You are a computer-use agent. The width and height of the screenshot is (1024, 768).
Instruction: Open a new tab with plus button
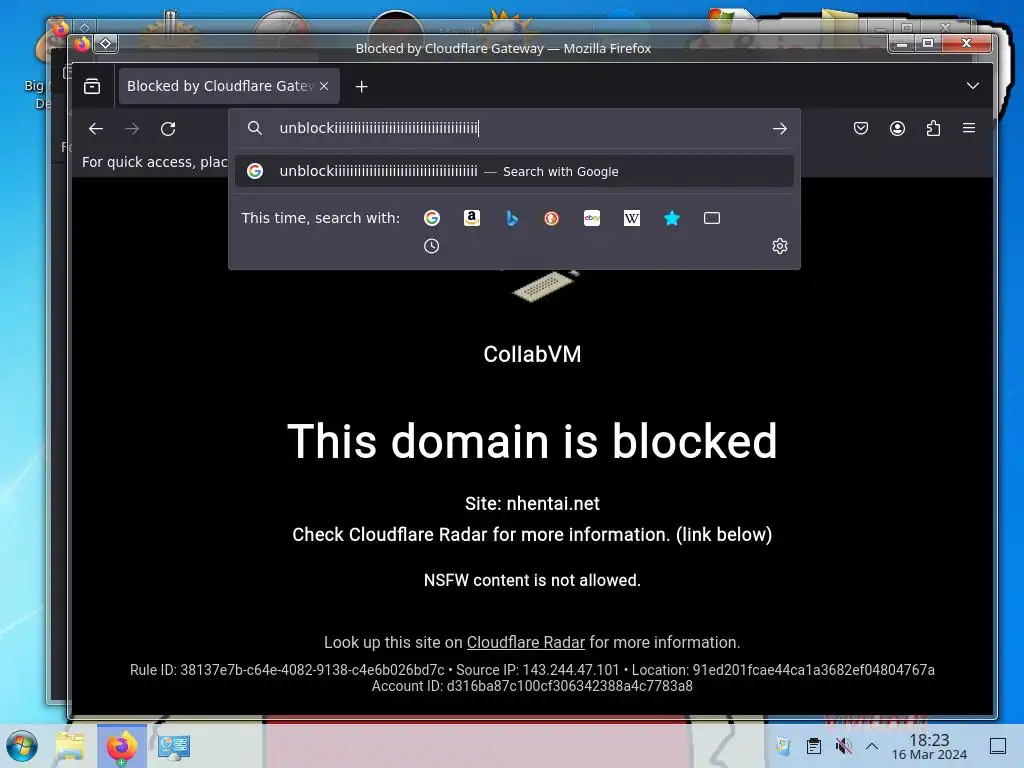click(x=361, y=86)
